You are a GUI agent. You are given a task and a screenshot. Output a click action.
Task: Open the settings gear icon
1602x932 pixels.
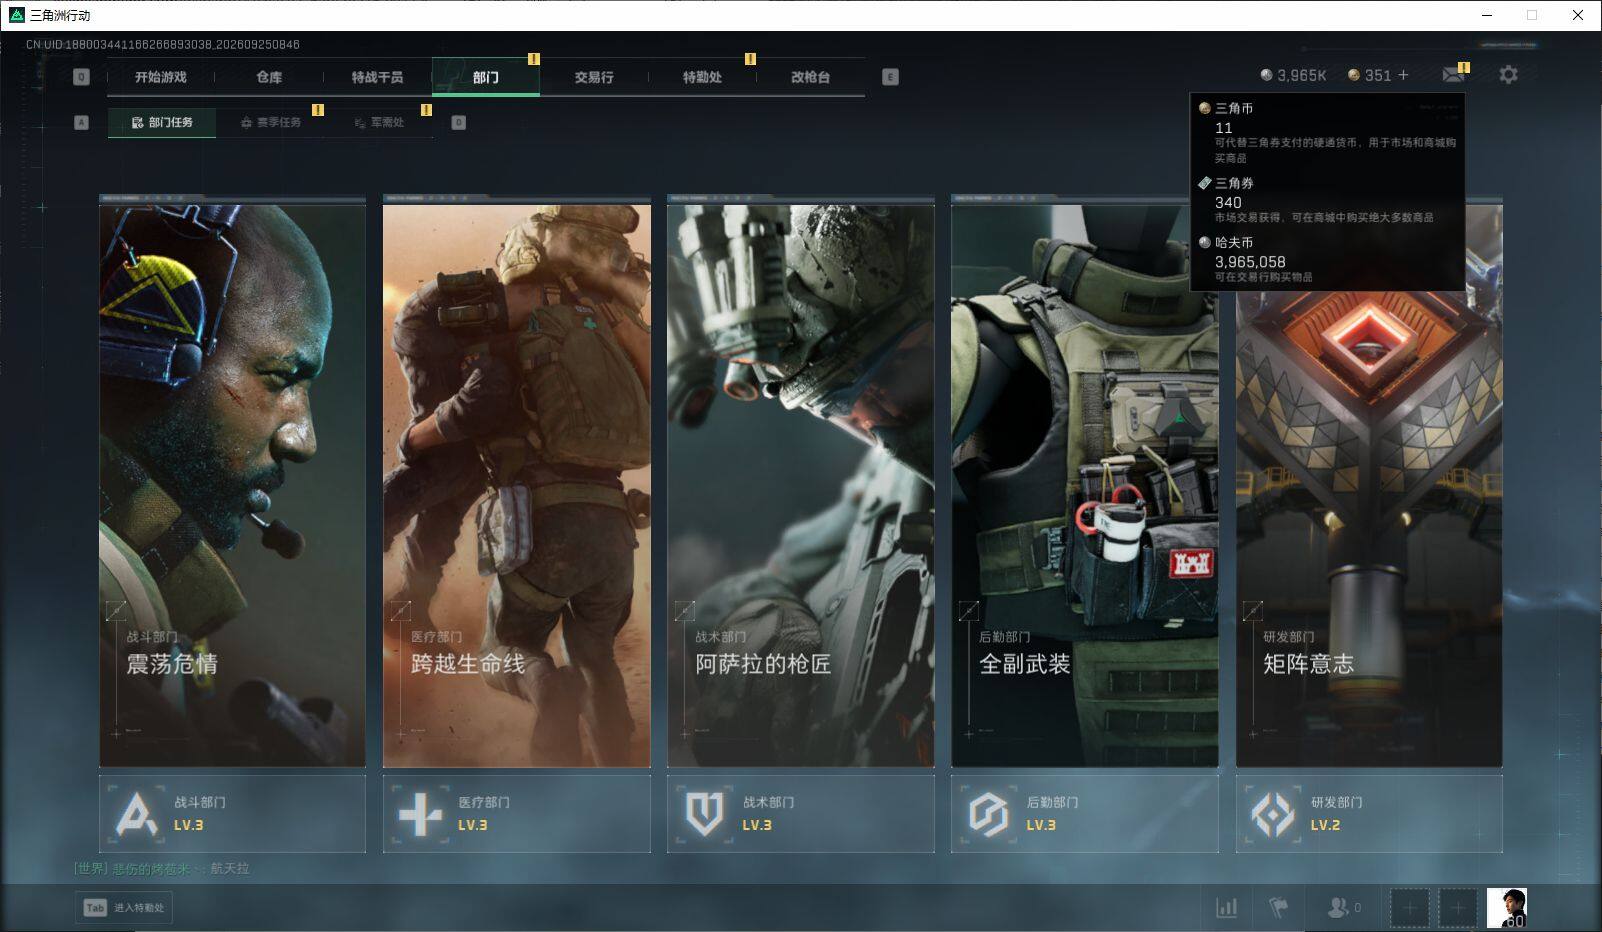coord(1508,74)
